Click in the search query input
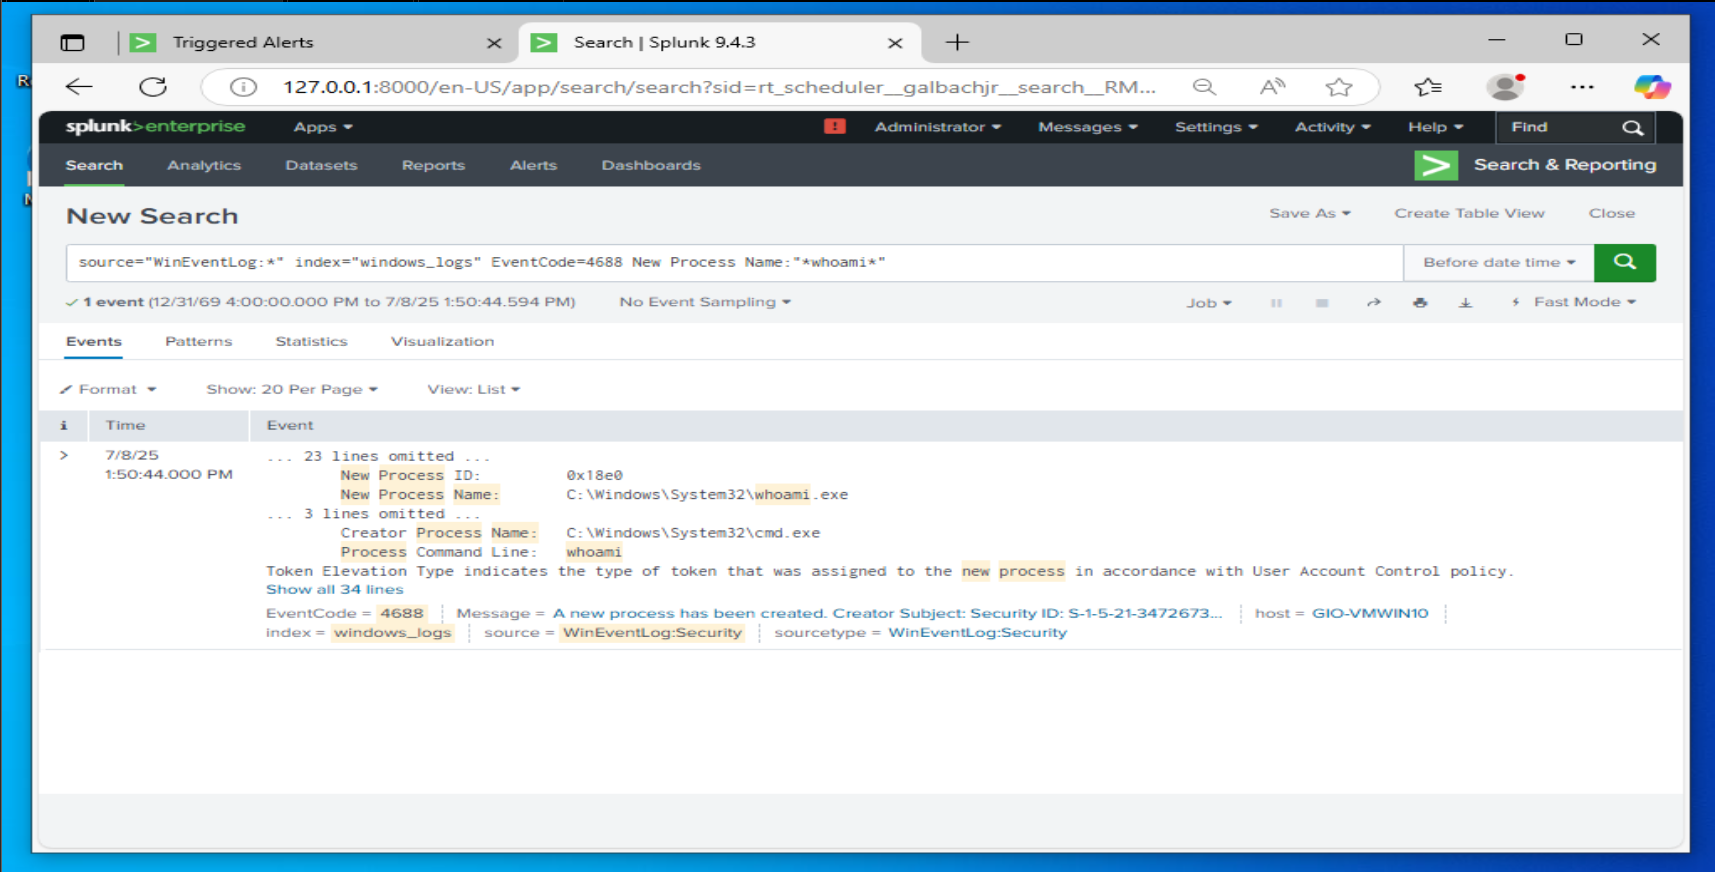The image size is (1715, 872). click(735, 262)
